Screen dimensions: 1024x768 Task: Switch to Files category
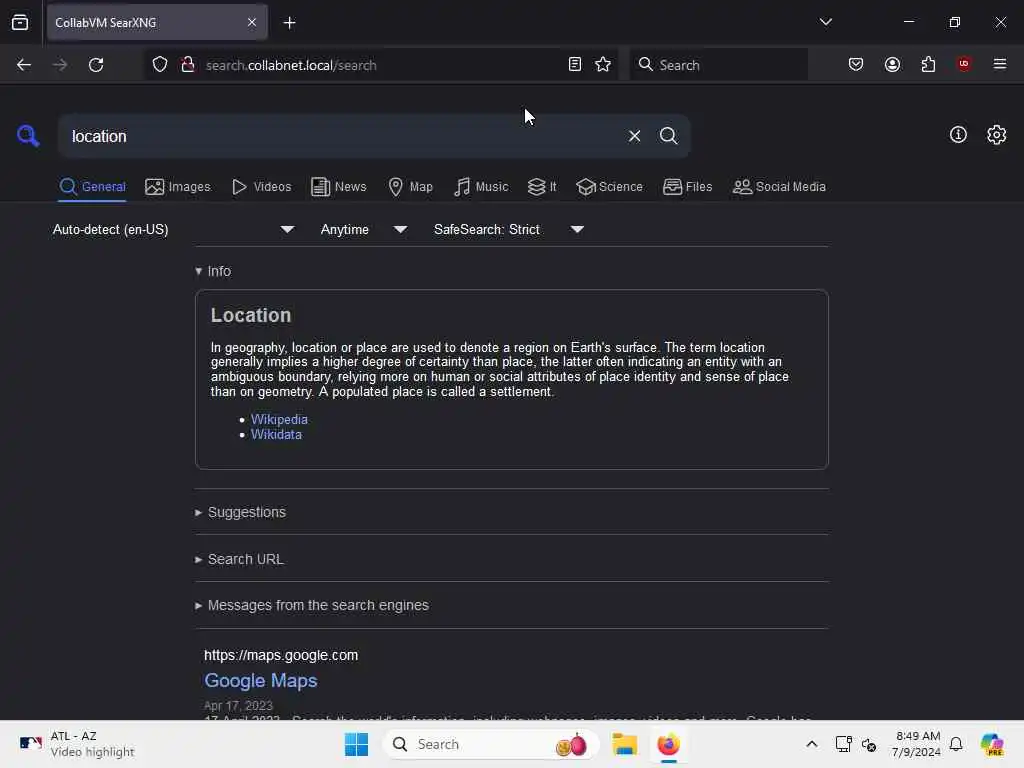(687, 187)
